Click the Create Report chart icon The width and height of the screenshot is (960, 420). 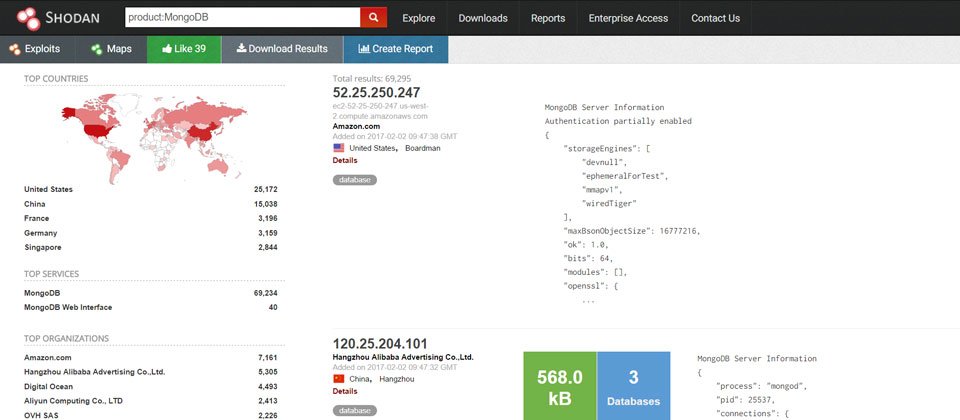click(x=364, y=49)
